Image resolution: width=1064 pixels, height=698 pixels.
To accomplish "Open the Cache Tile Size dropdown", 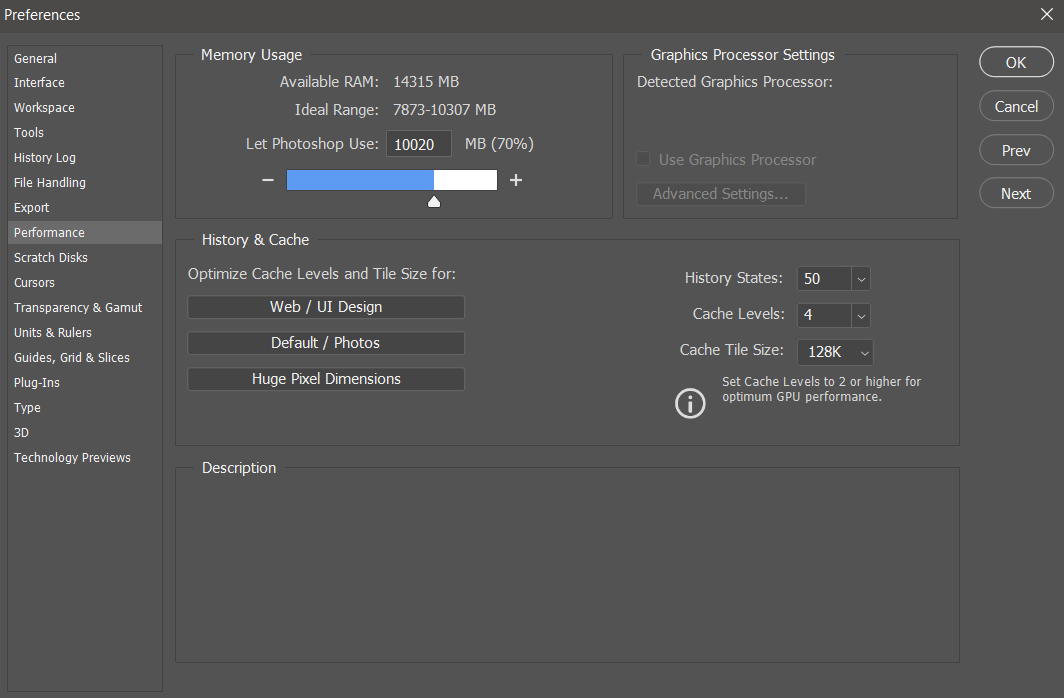I will point(862,352).
